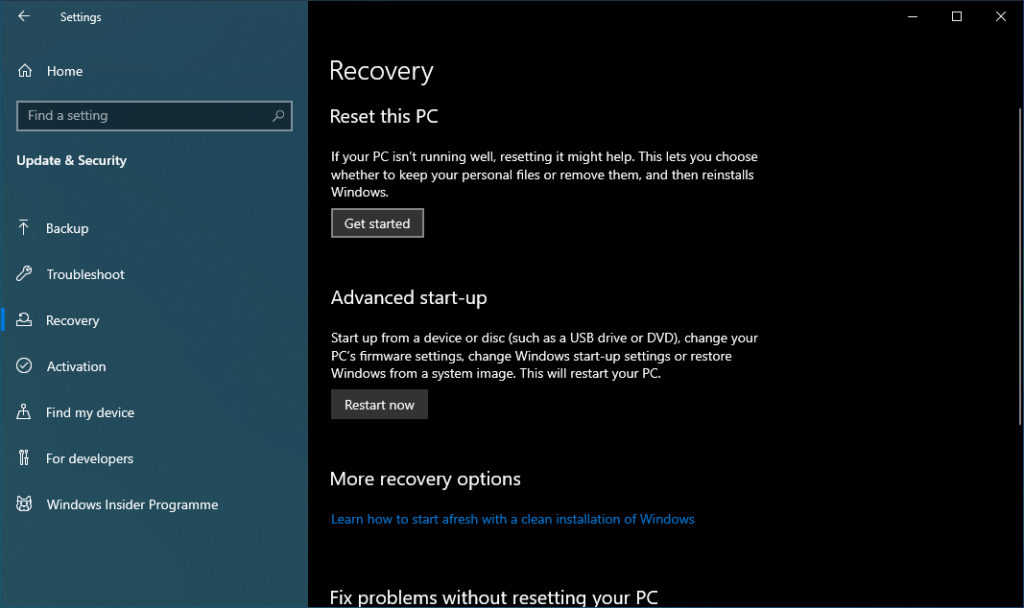Open the Windows Insider Programme page
Viewport: 1024px width, 608px height.
tap(132, 504)
